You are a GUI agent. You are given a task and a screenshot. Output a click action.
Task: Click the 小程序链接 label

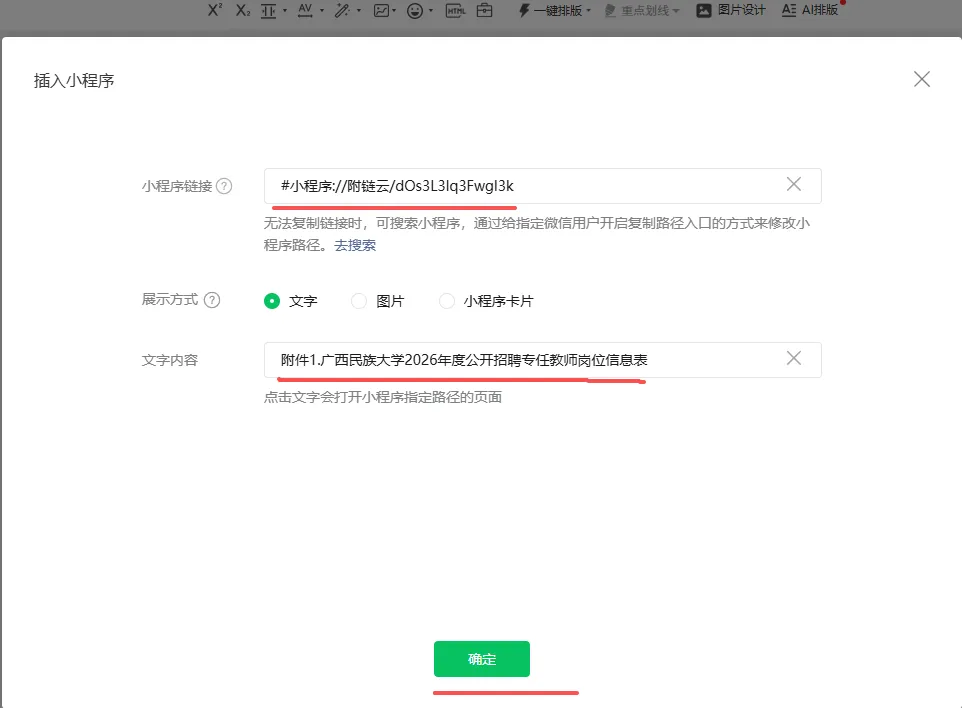[x=177, y=186]
